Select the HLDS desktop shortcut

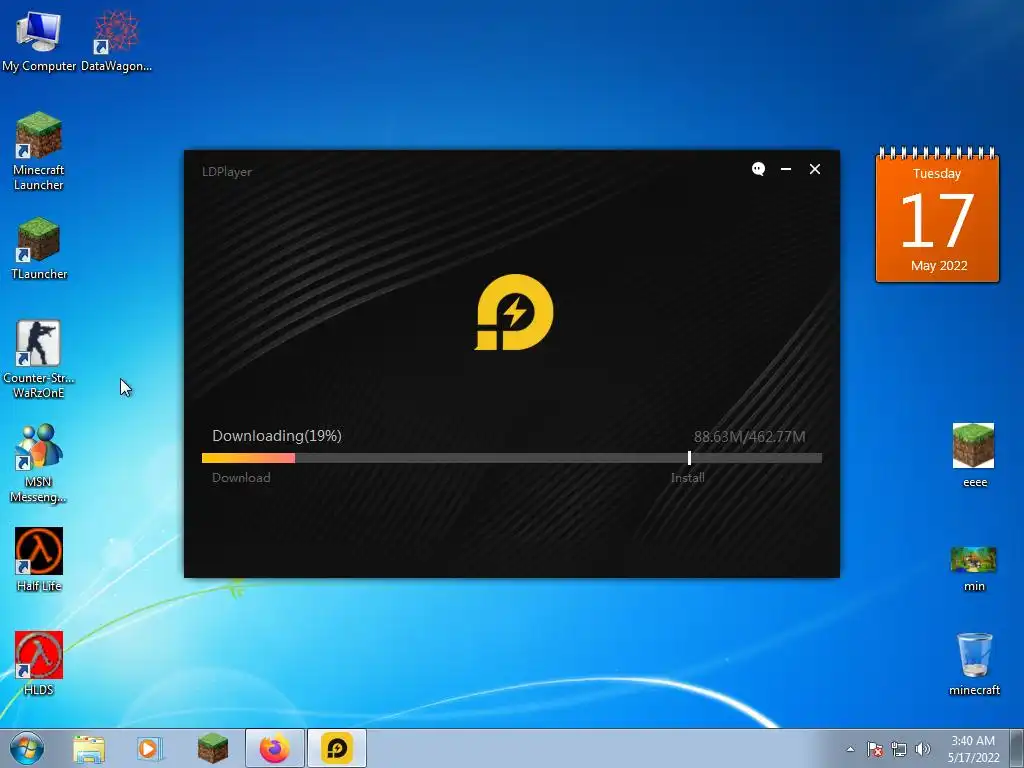39,663
